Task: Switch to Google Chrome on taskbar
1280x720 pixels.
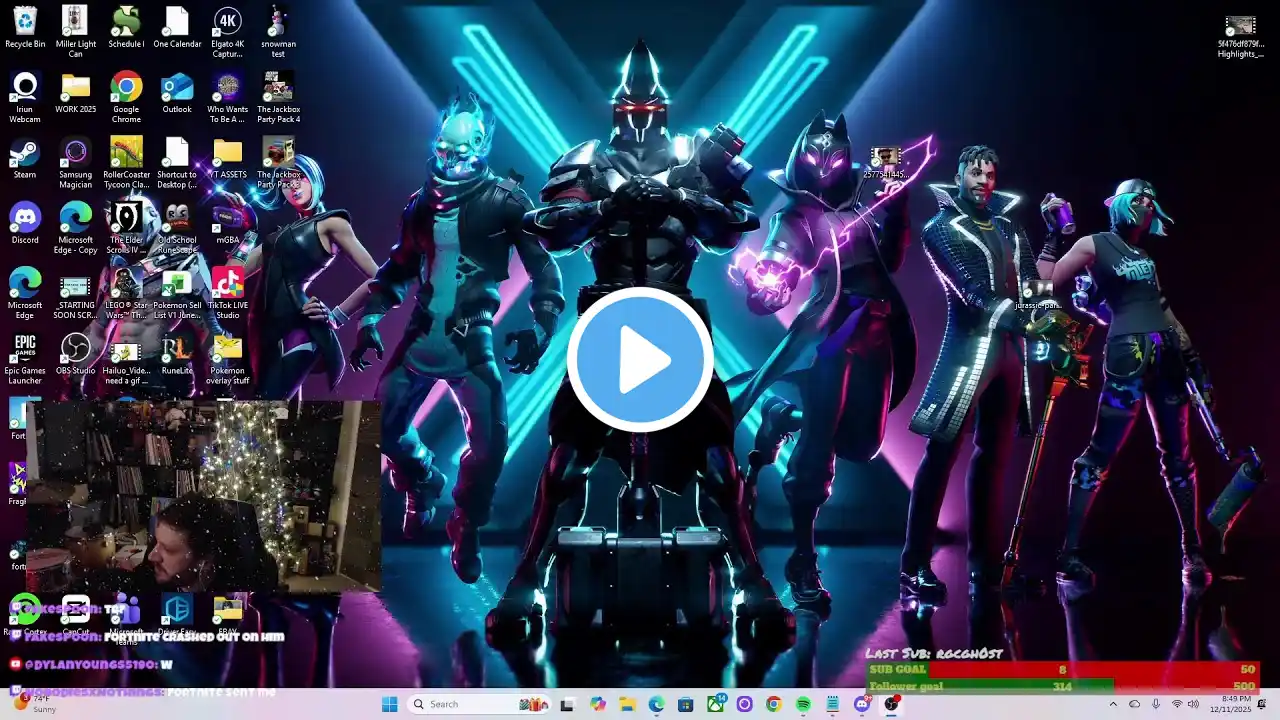Action: click(773, 704)
